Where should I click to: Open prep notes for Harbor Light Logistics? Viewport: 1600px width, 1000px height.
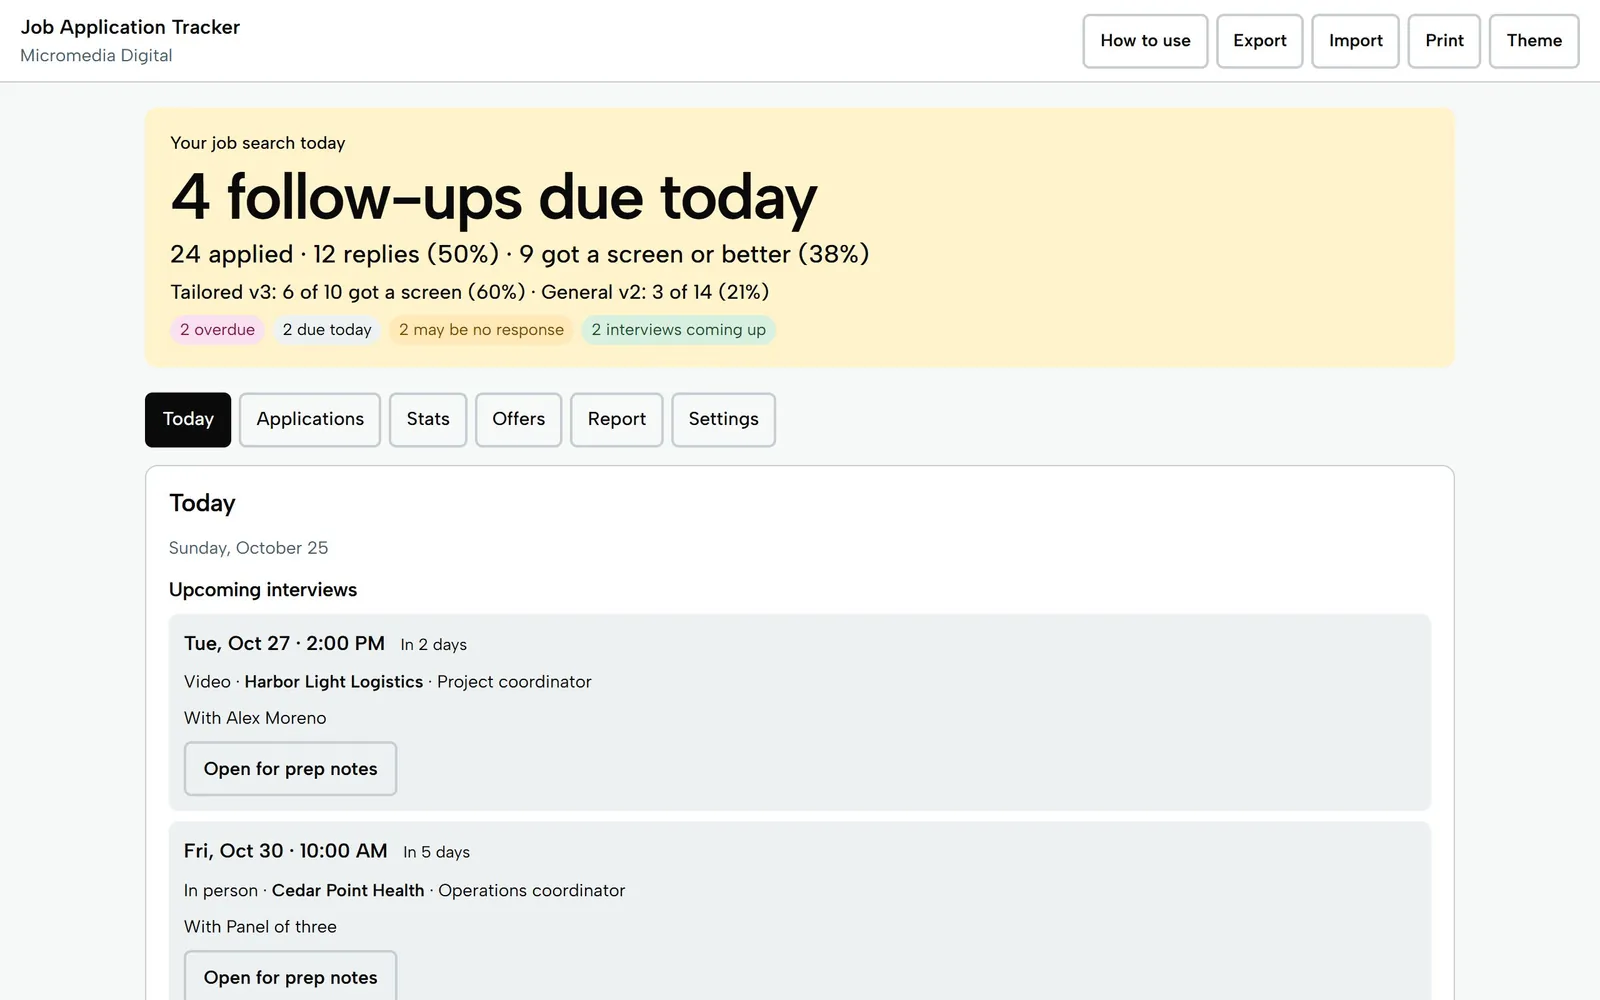290,769
